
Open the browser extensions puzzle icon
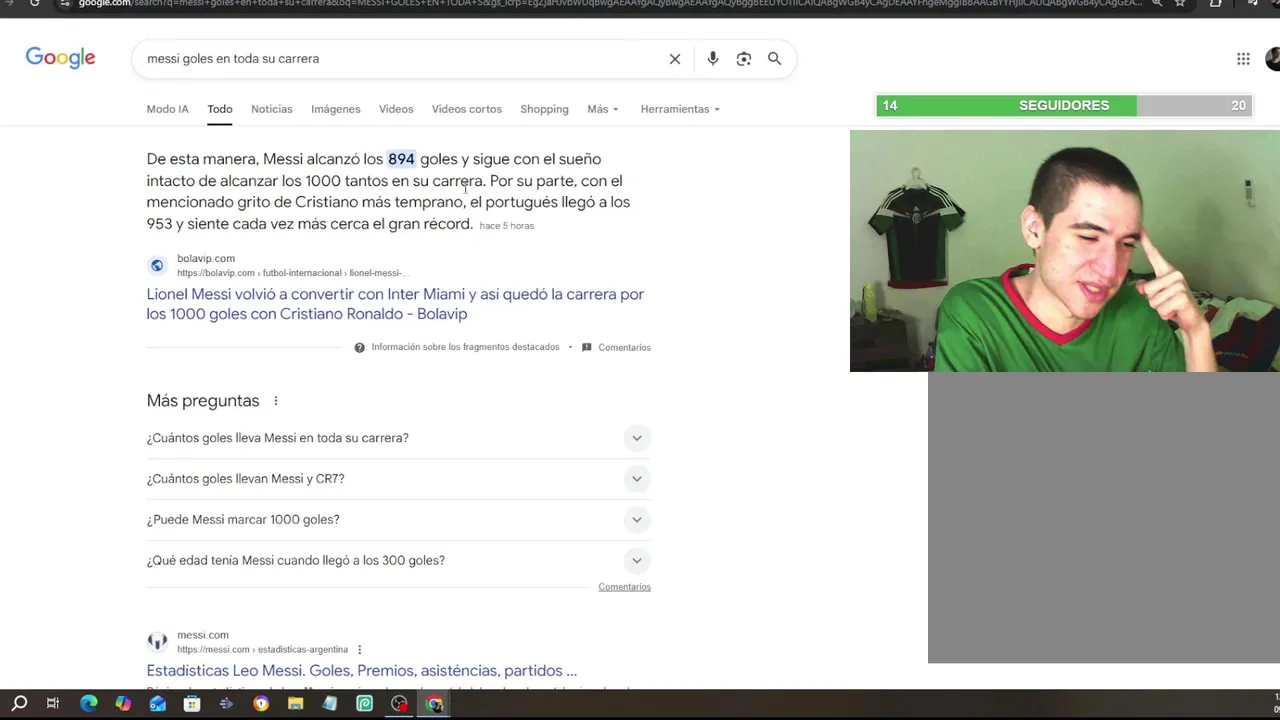click(1215, 4)
